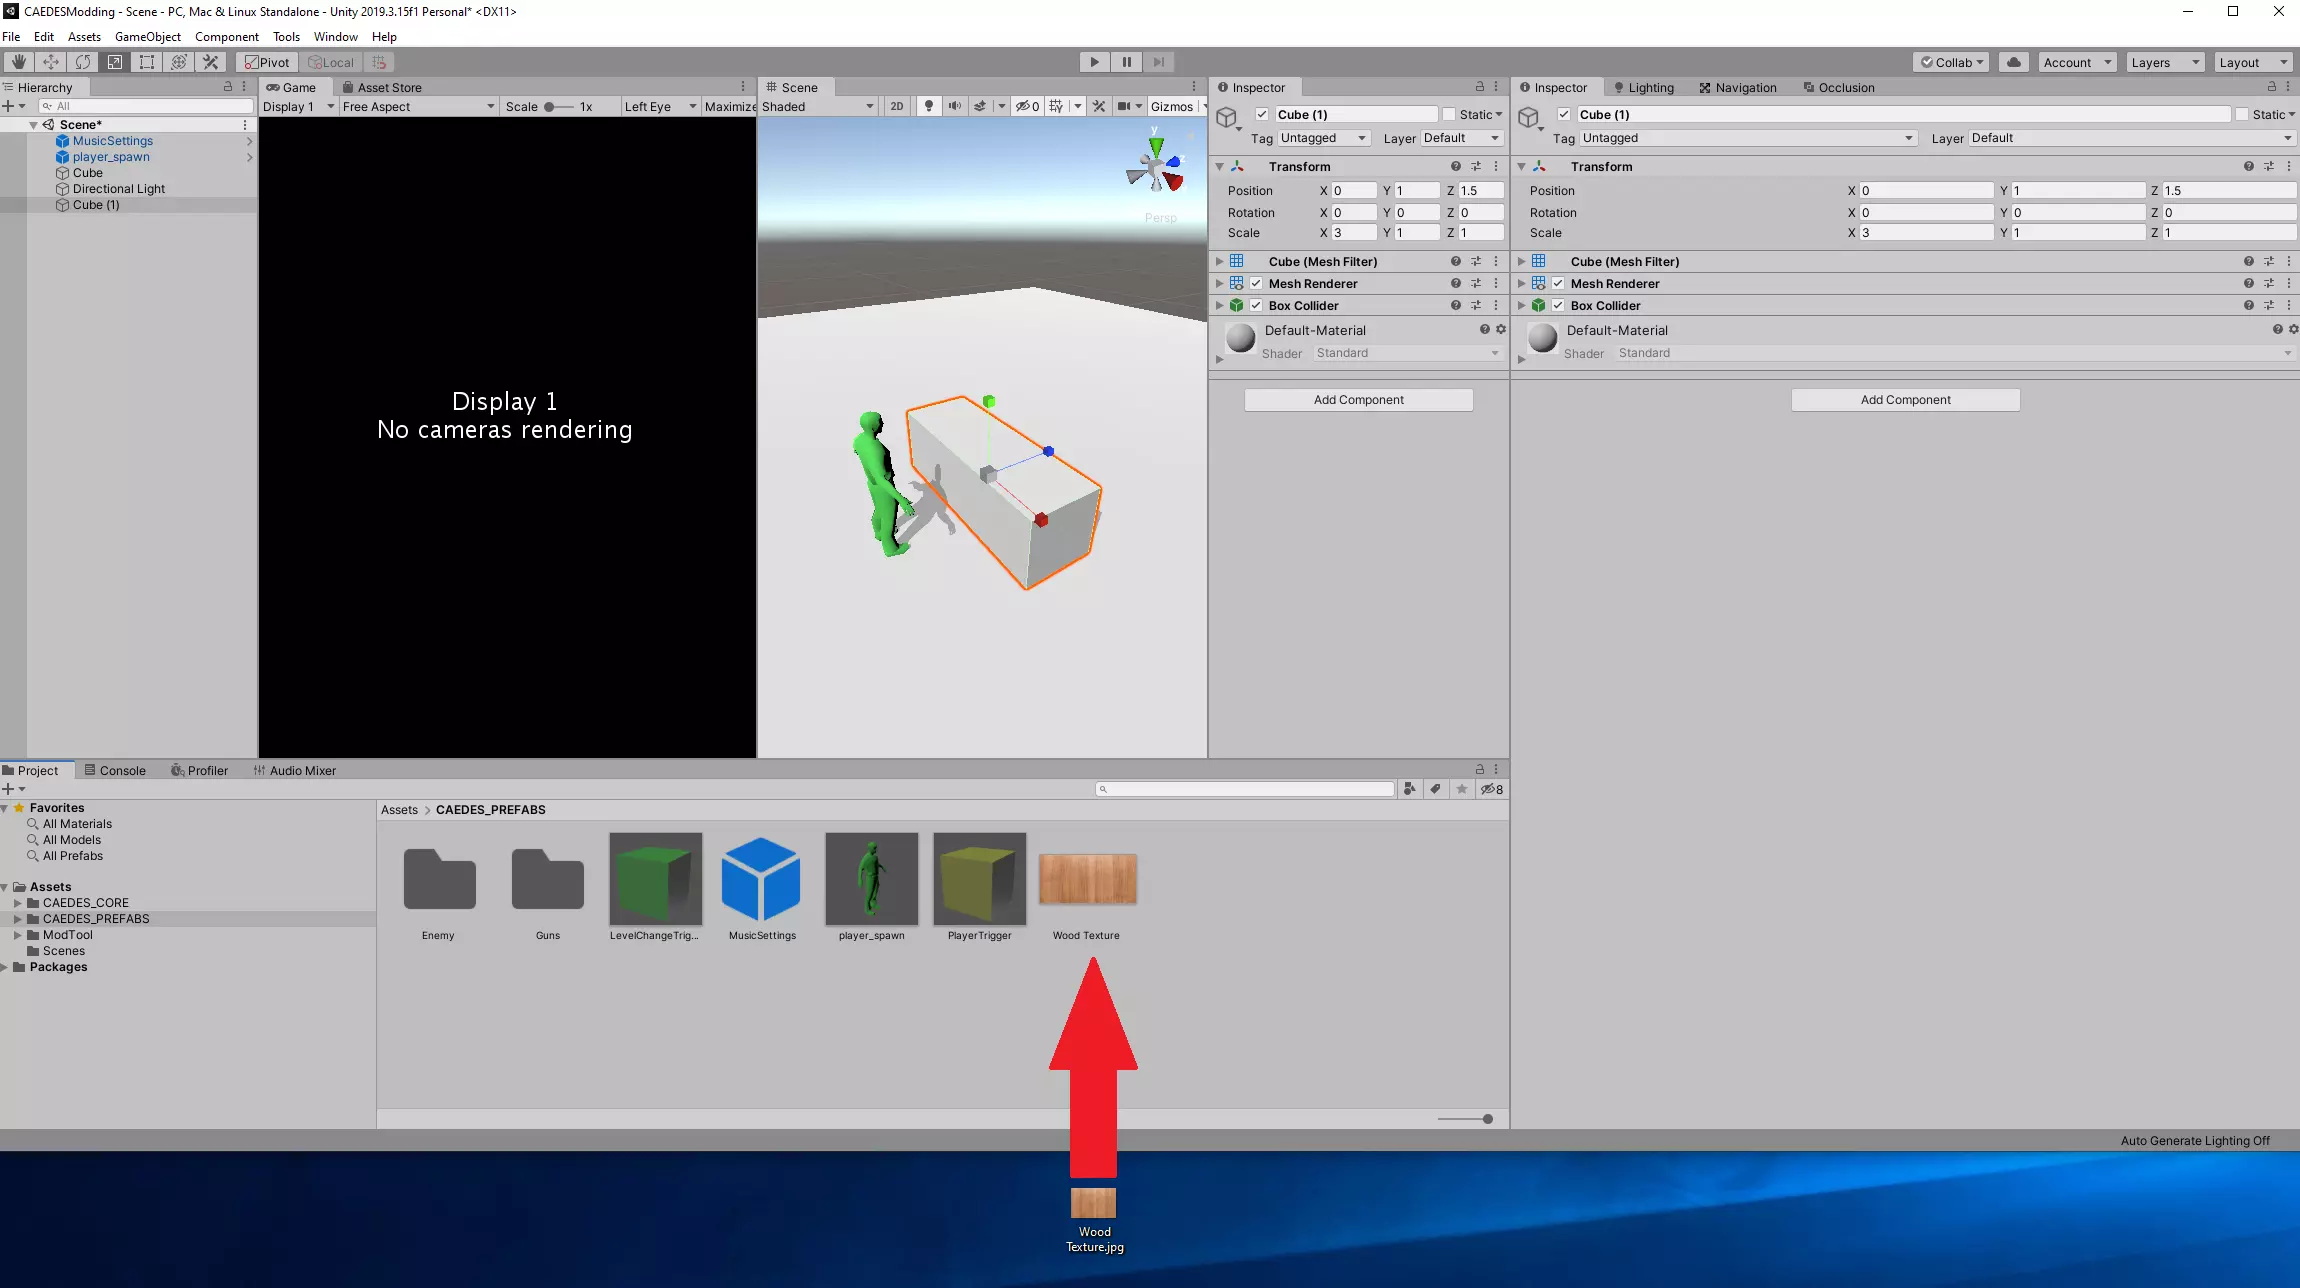The image size is (2300, 1288).
Task: Switch to the Console tab
Action: pos(115,771)
